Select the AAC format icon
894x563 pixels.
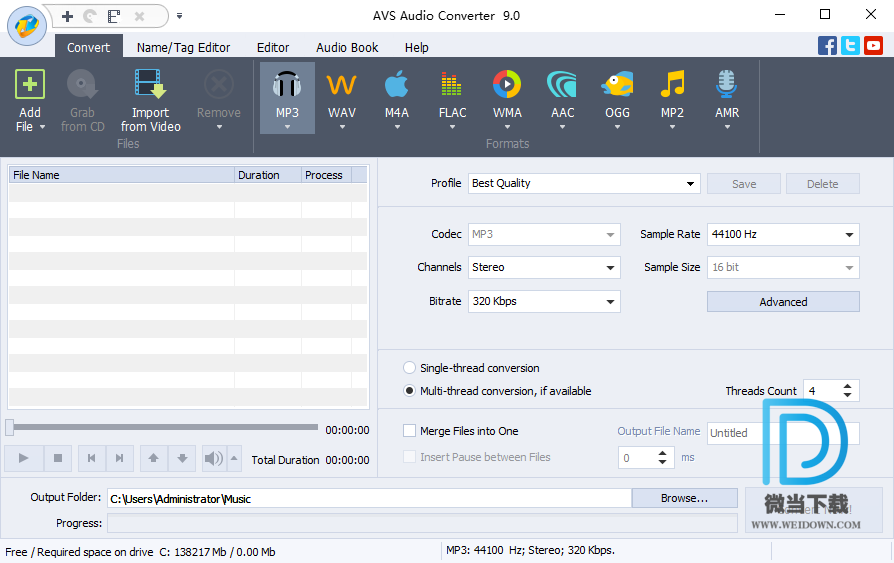click(x=562, y=84)
